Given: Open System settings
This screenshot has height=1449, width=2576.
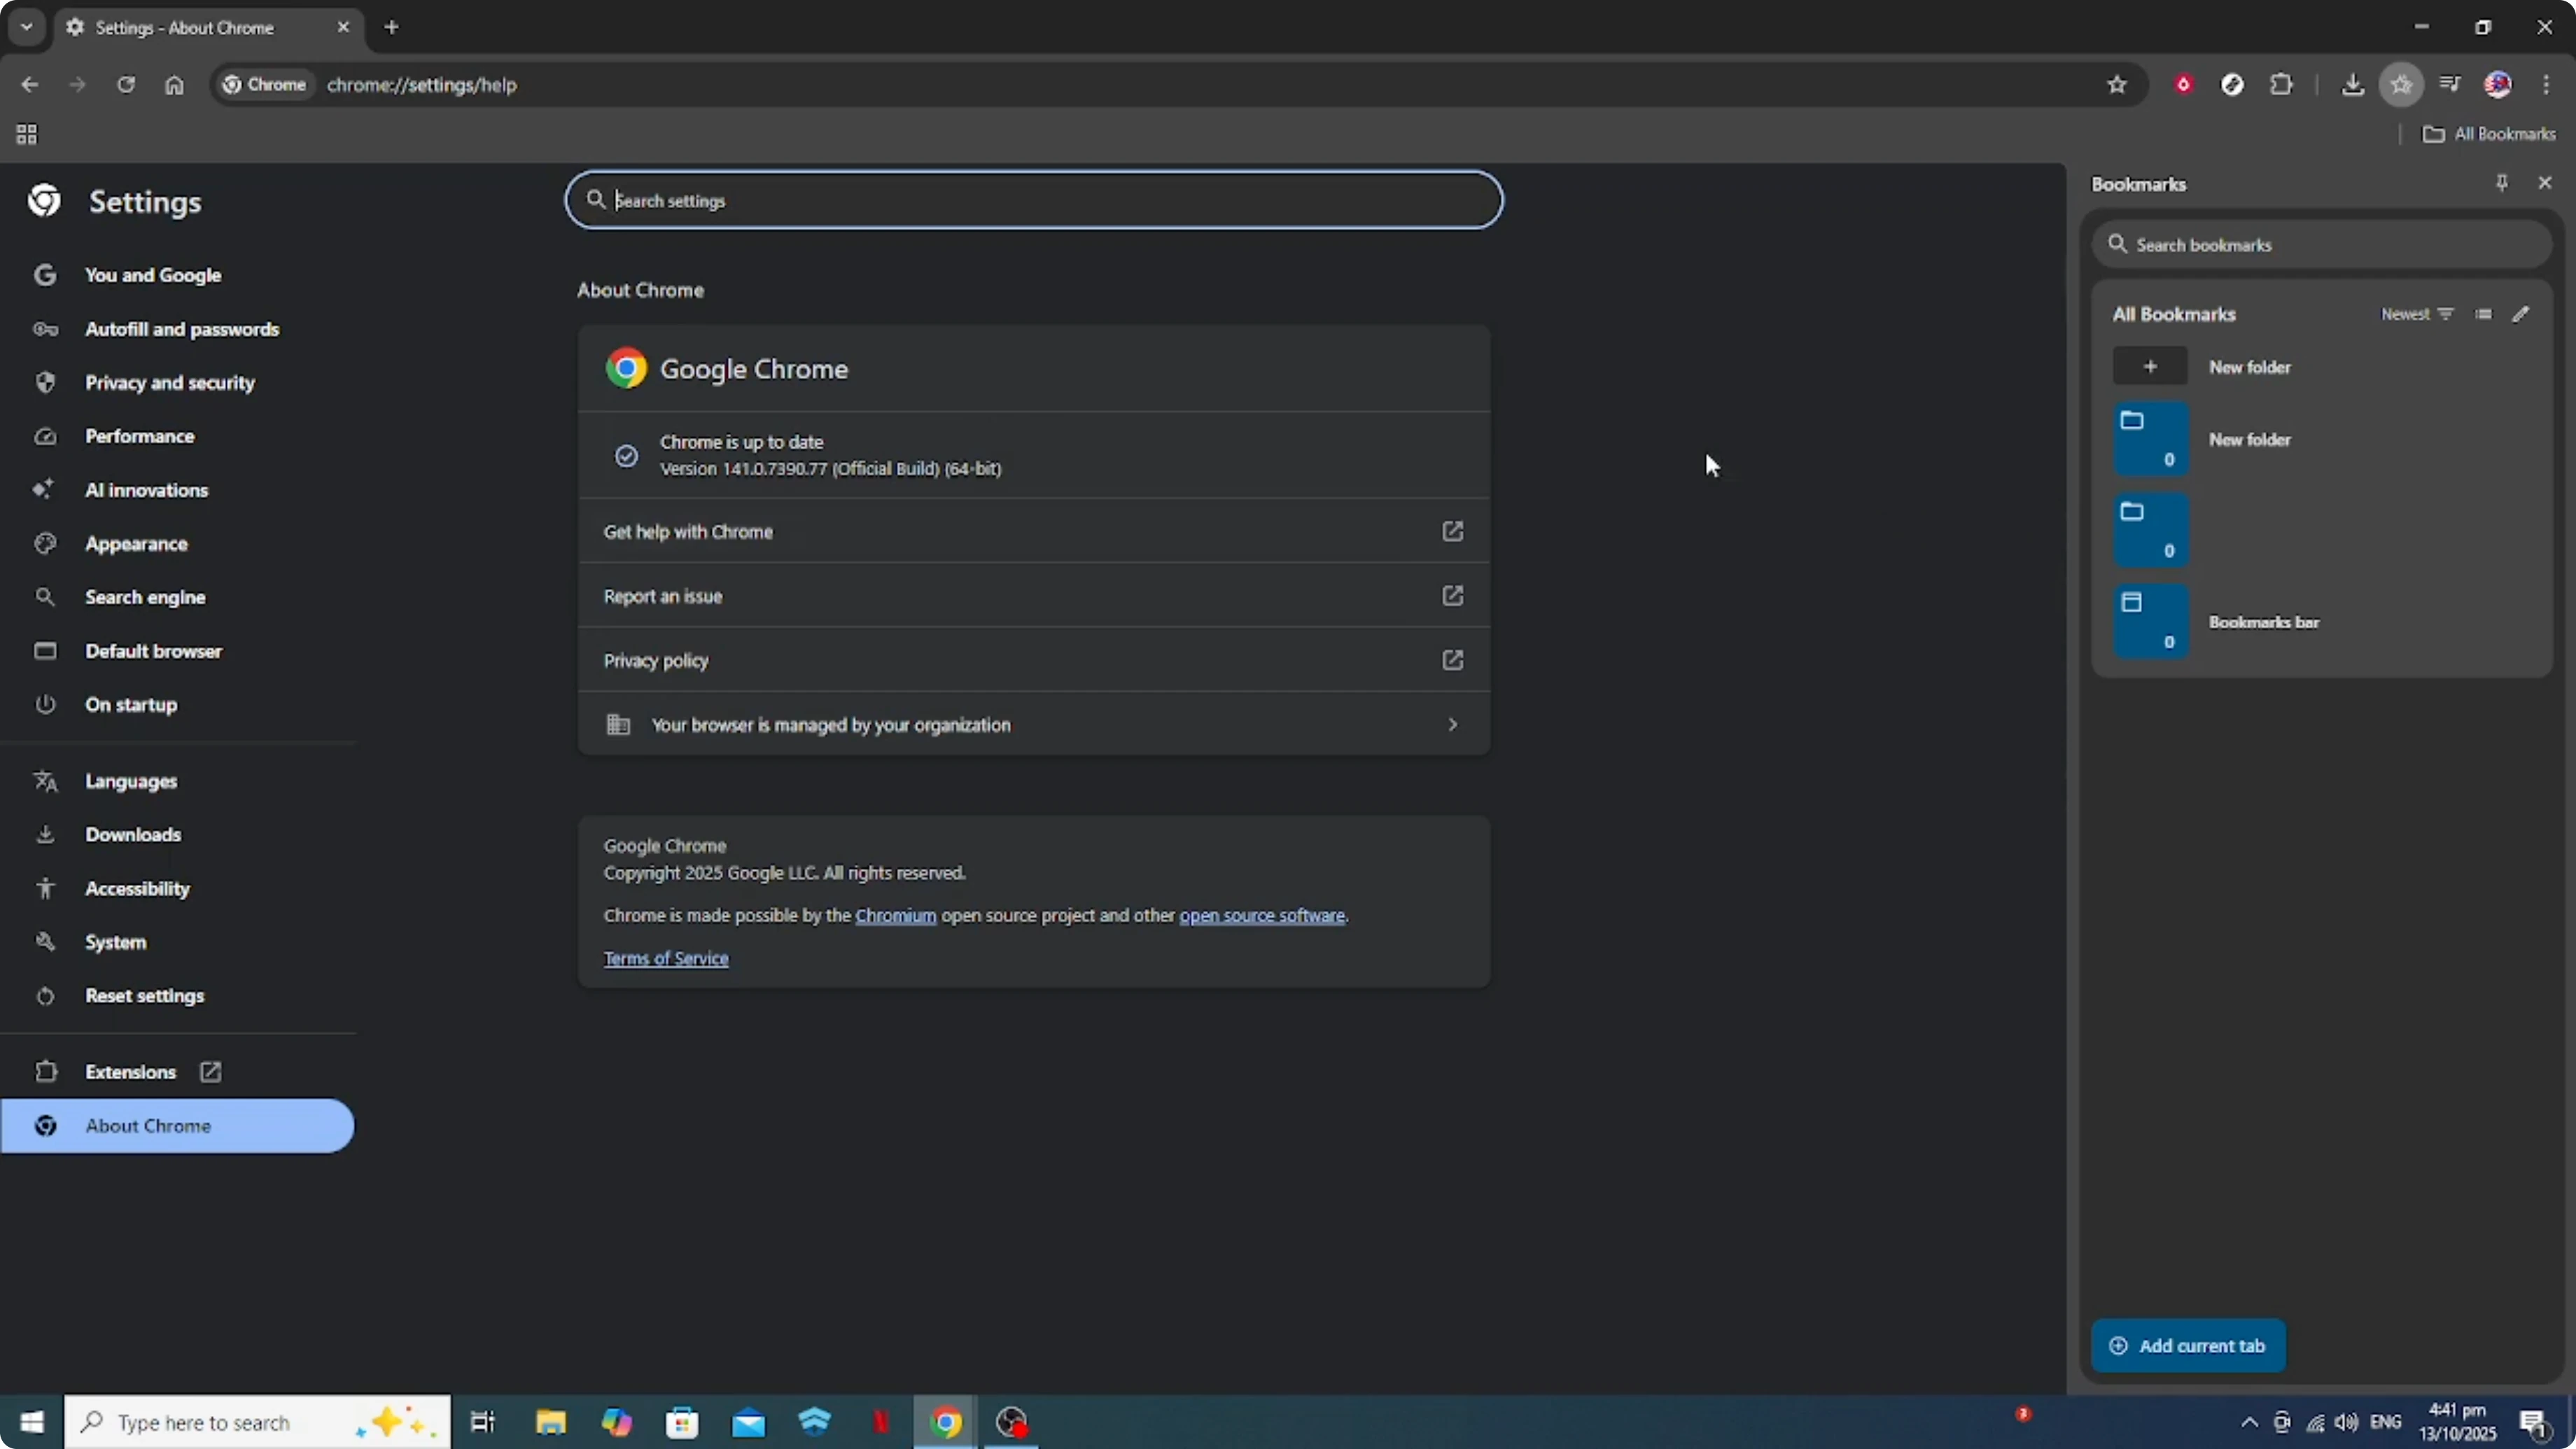Looking at the screenshot, I should click(x=115, y=942).
